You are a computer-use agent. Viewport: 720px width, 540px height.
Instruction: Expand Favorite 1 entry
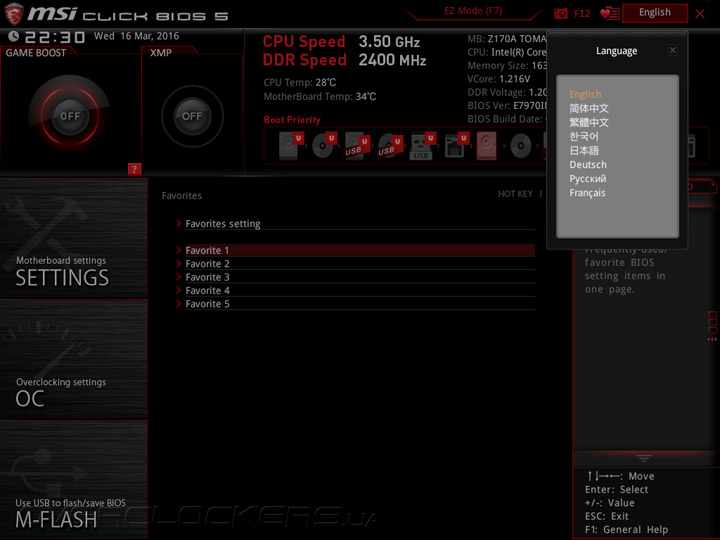[x=355, y=250]
